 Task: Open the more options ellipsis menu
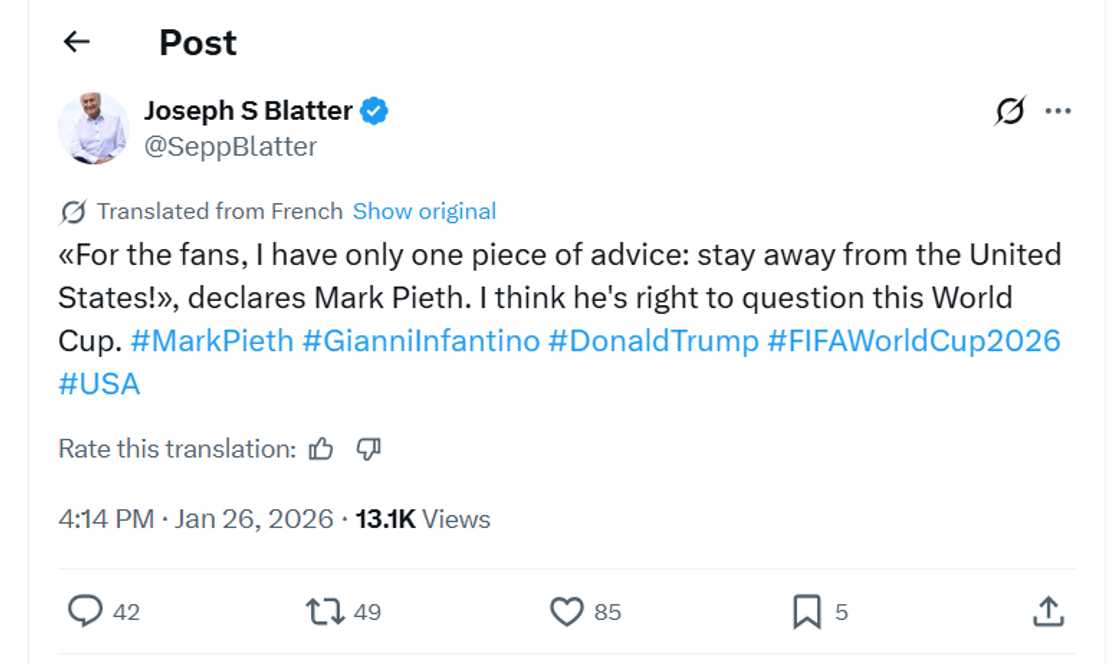pos(1057,113)
